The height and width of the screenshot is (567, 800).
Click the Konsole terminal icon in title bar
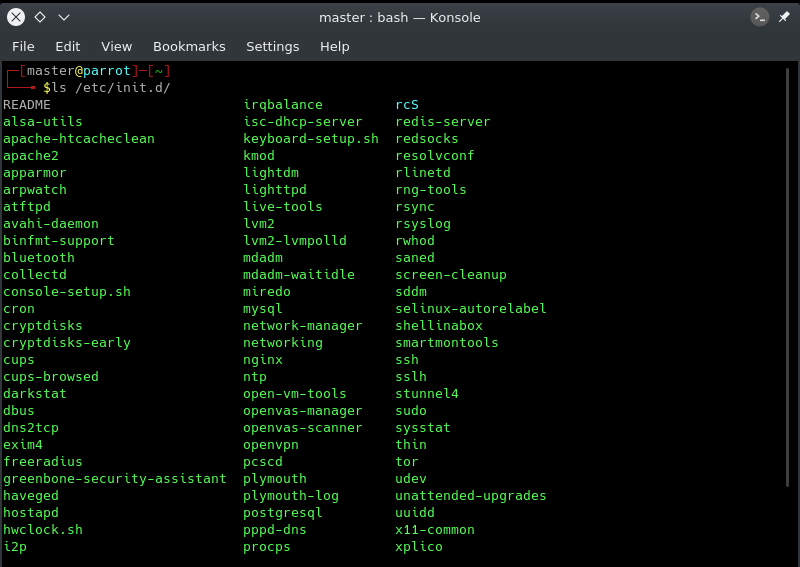pos(760,17)
